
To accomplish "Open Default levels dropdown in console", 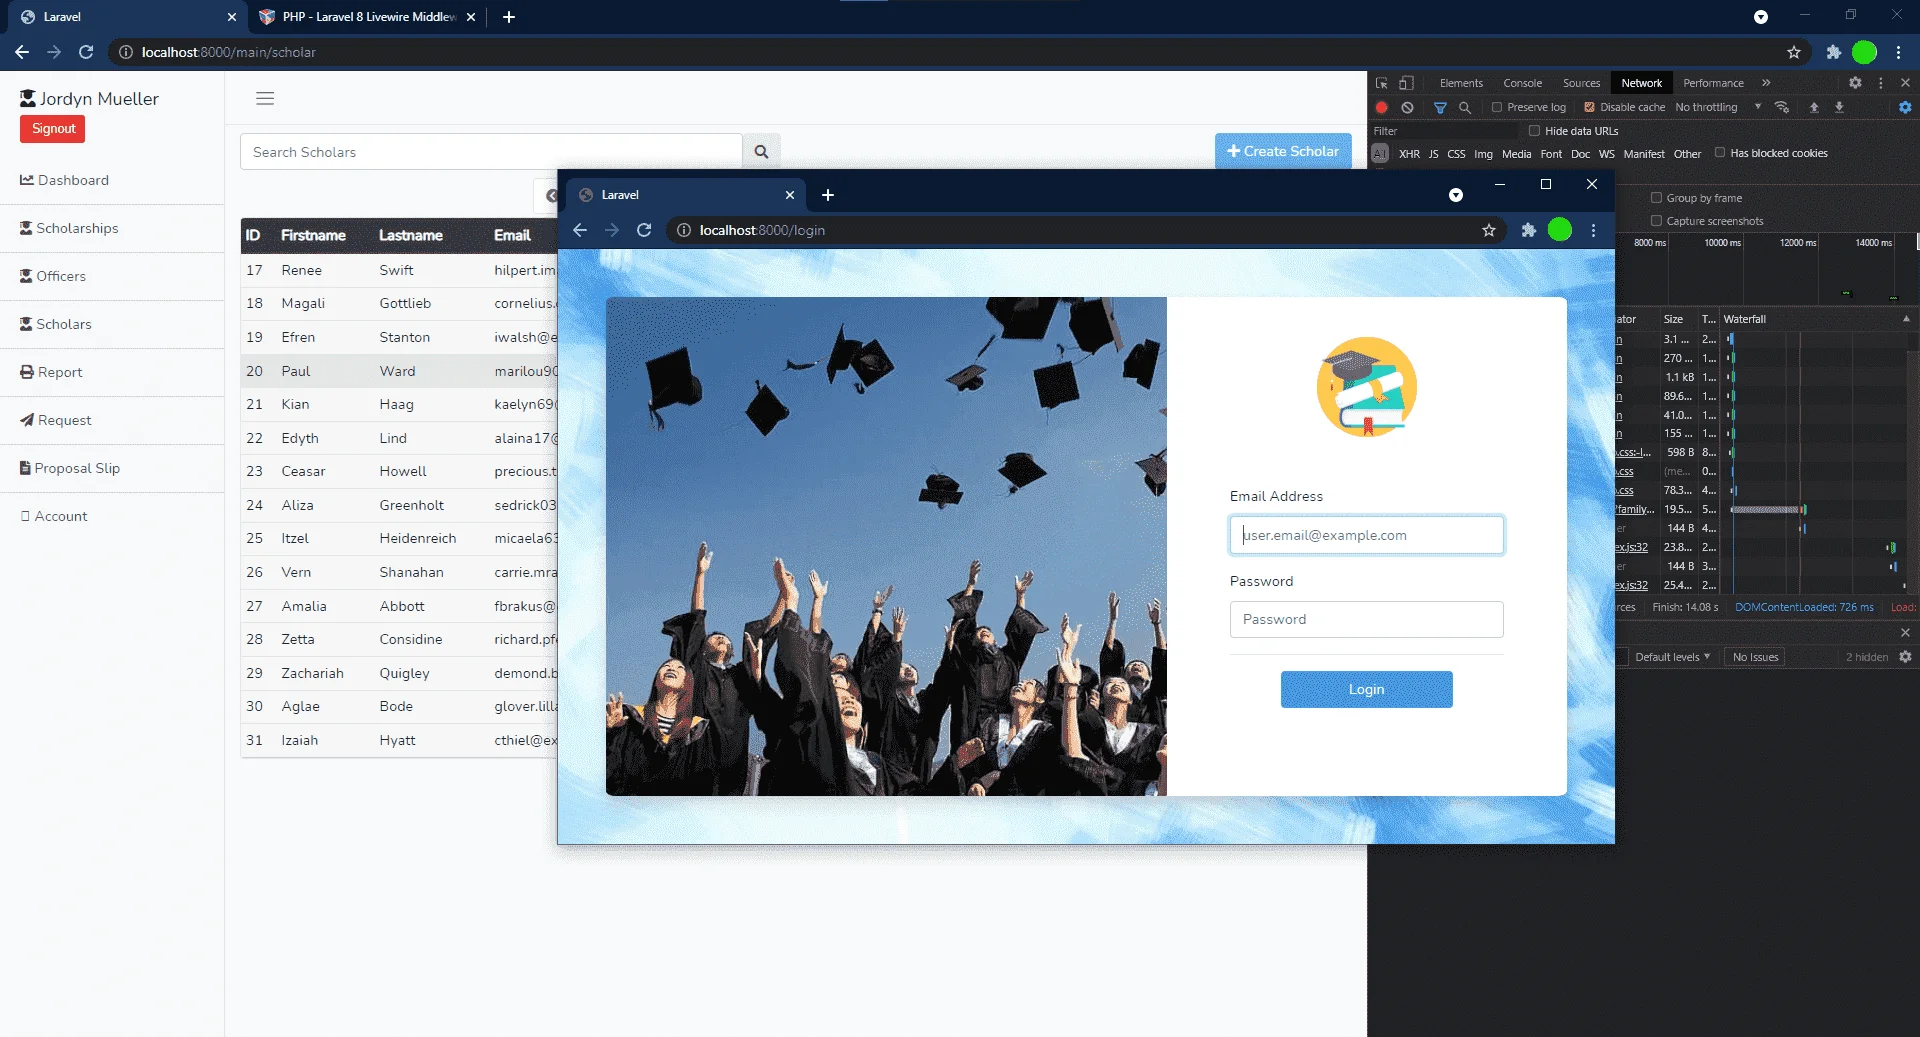I will (x=1672, y=657).
